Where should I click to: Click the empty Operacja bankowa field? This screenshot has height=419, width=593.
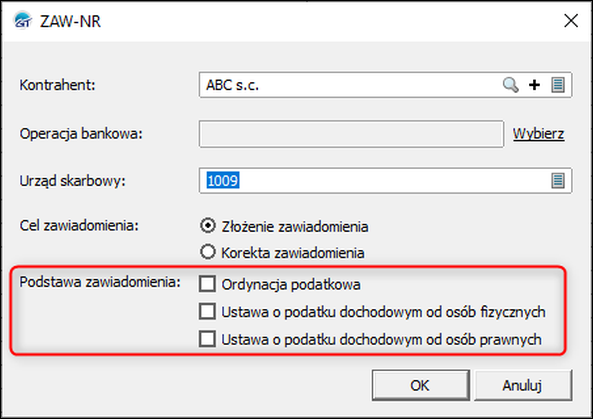point(351,134)
